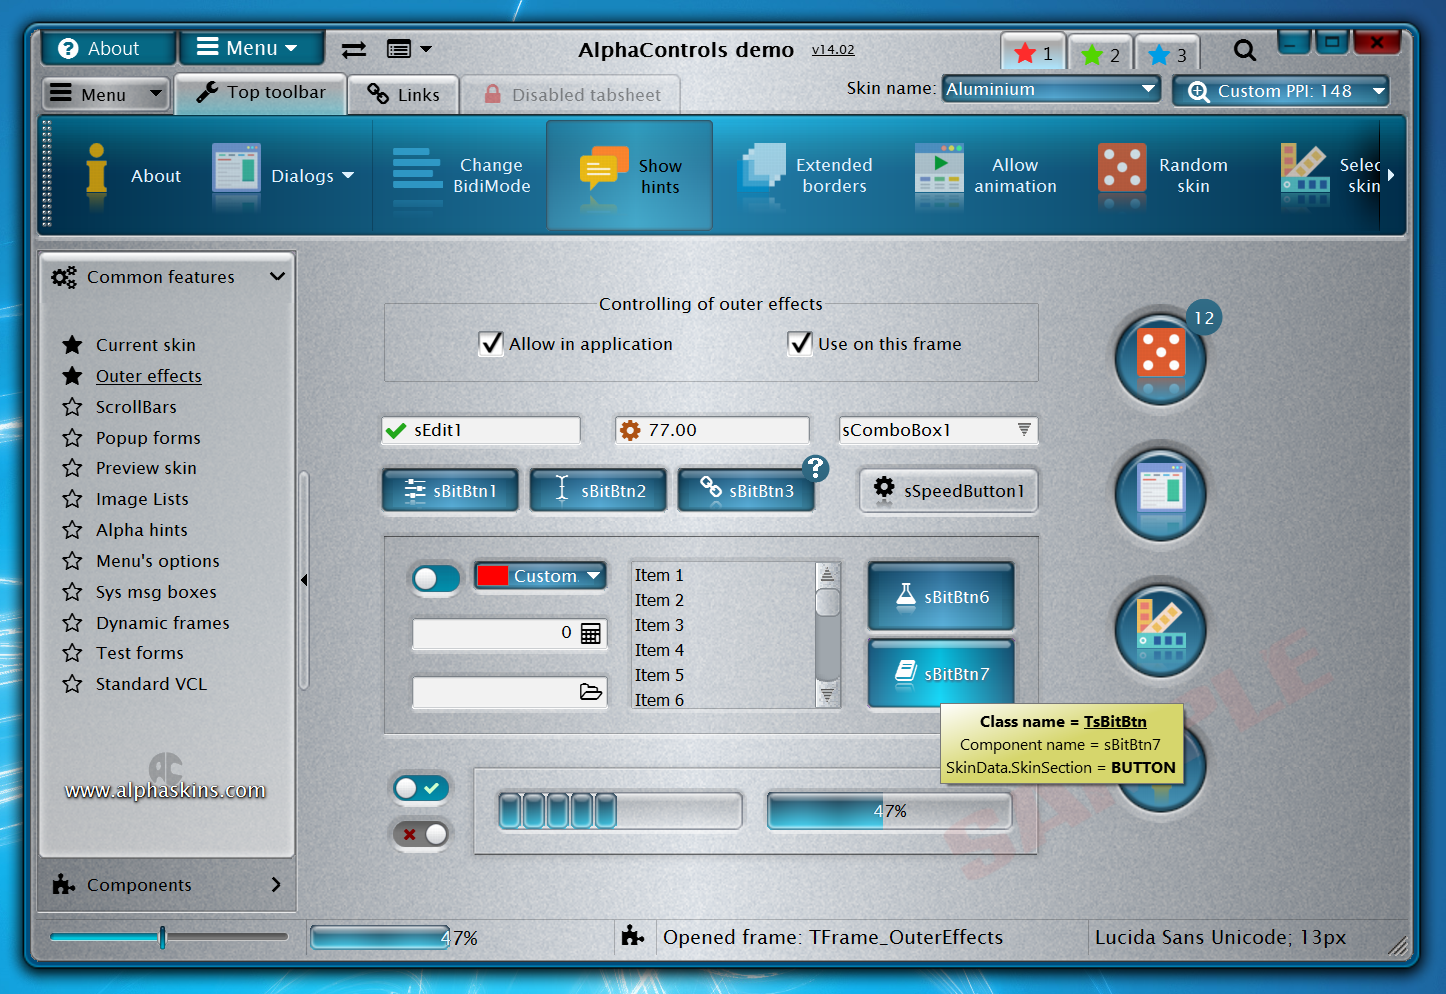Collapse the Common features section
1446x994 pixels.
tap(277, 277)
